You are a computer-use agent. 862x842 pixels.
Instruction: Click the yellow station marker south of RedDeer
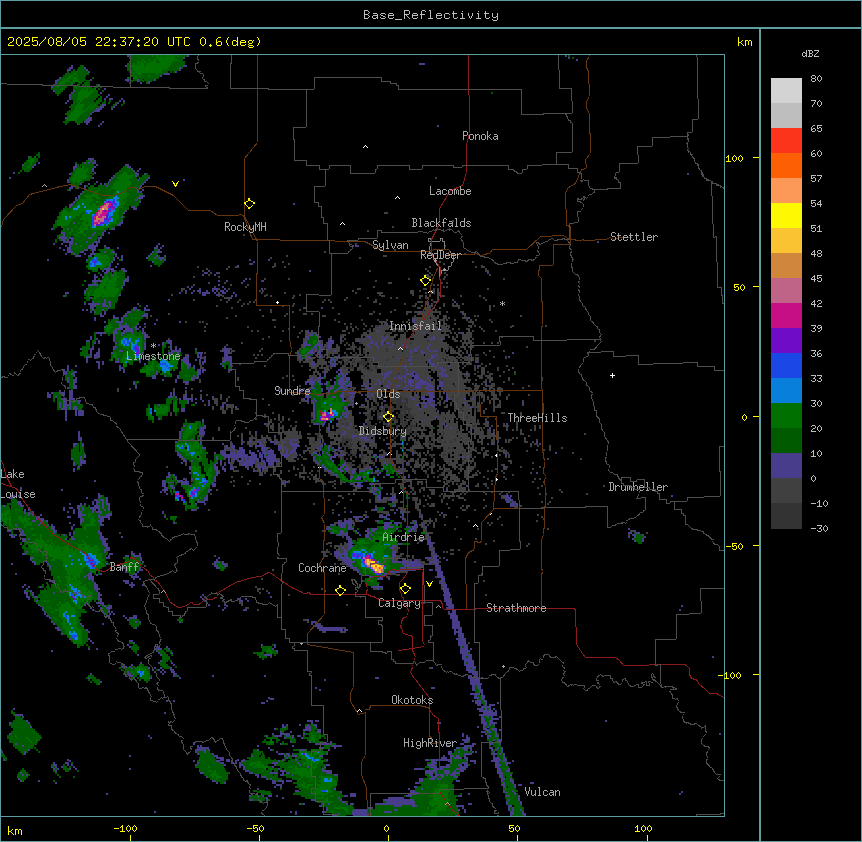tap(425, 281)
